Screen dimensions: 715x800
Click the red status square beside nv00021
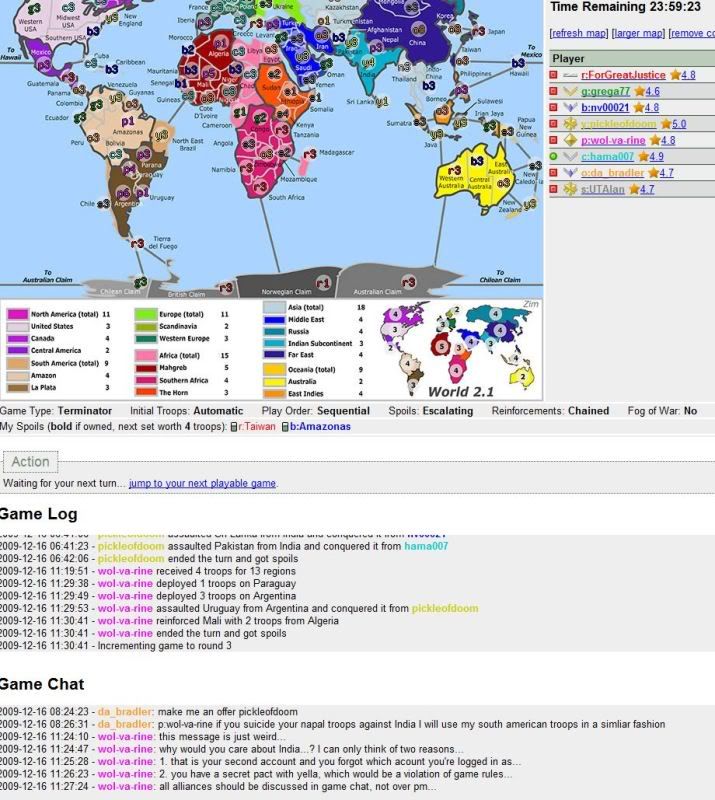click(x=554, y=108)
